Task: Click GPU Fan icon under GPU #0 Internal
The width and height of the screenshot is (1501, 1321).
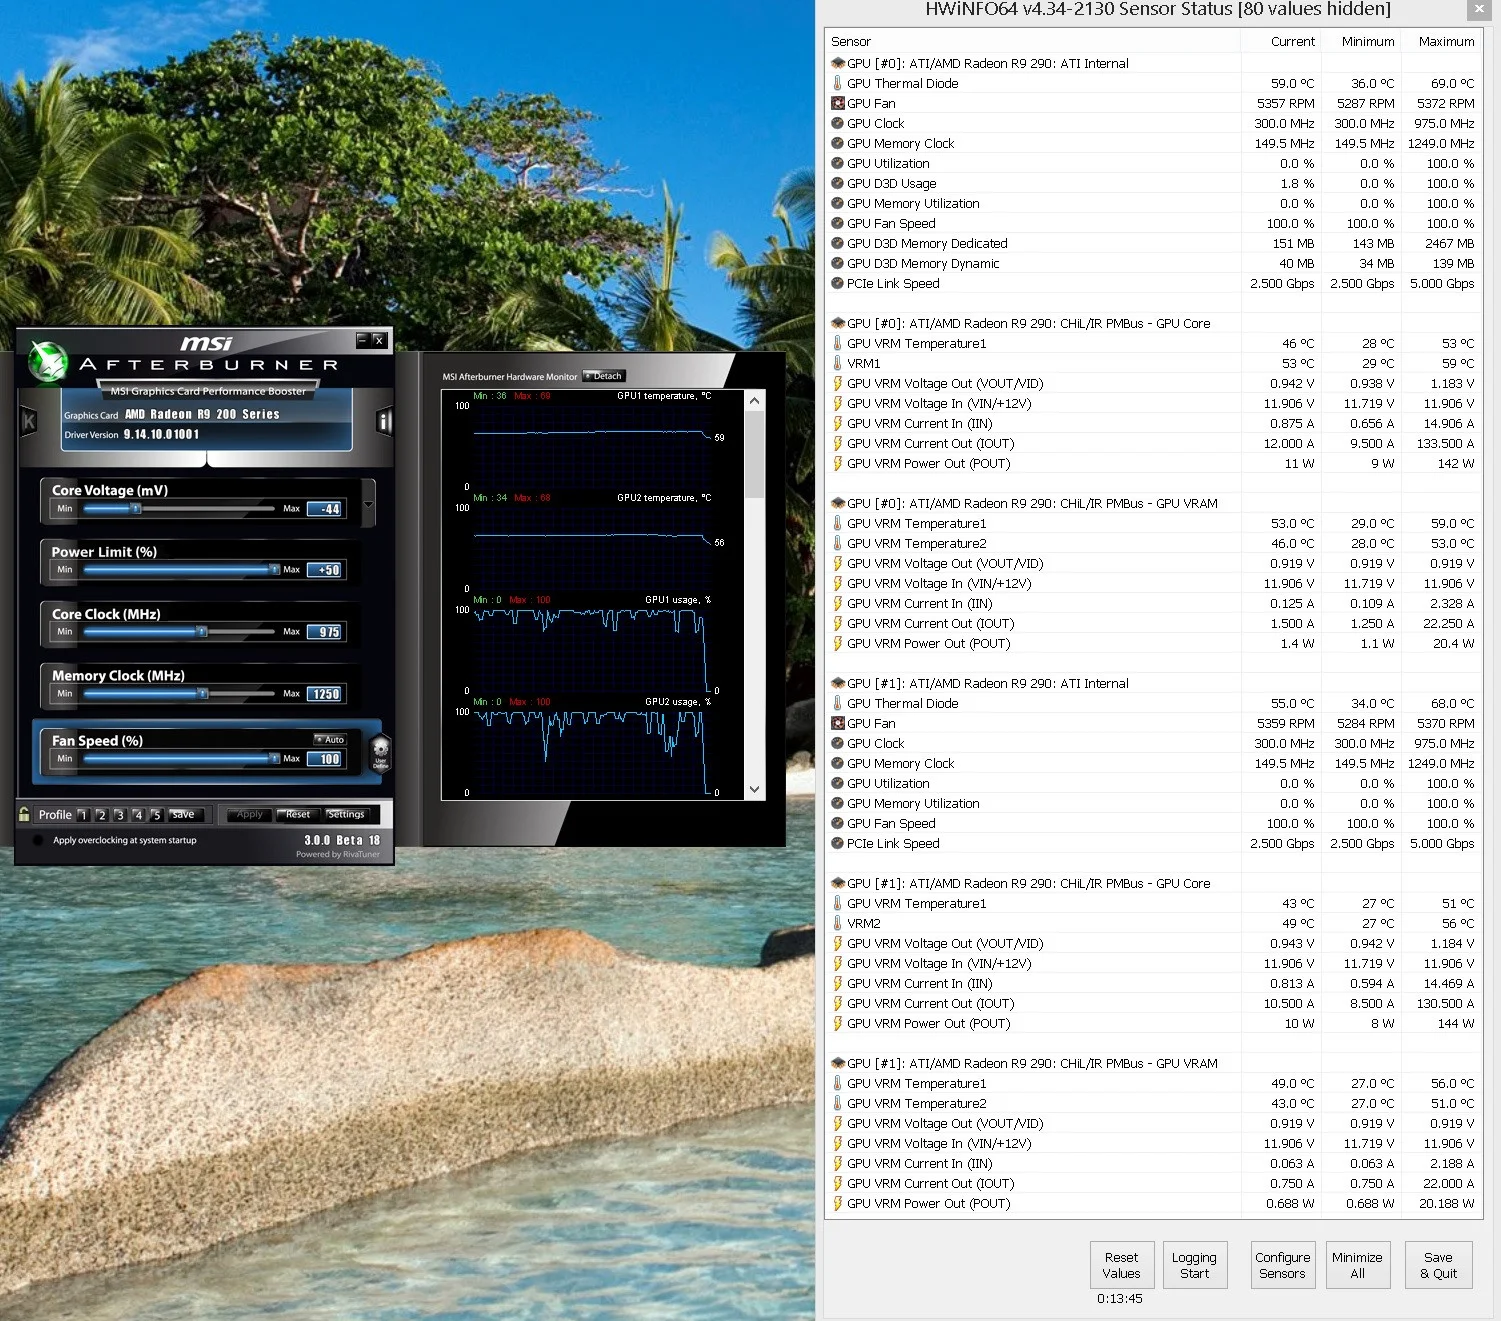Action: pyautogui.click(x=838, y=103)
